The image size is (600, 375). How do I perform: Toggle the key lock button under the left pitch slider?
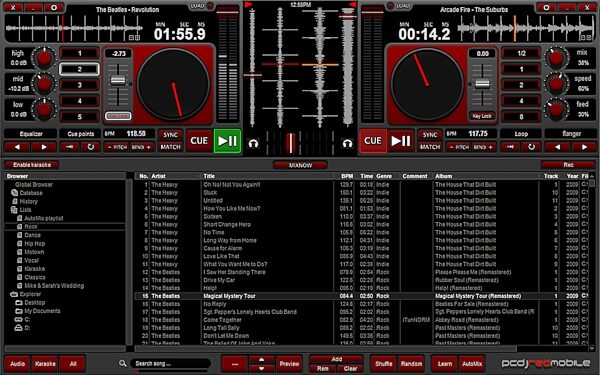[x=118, y=116]
